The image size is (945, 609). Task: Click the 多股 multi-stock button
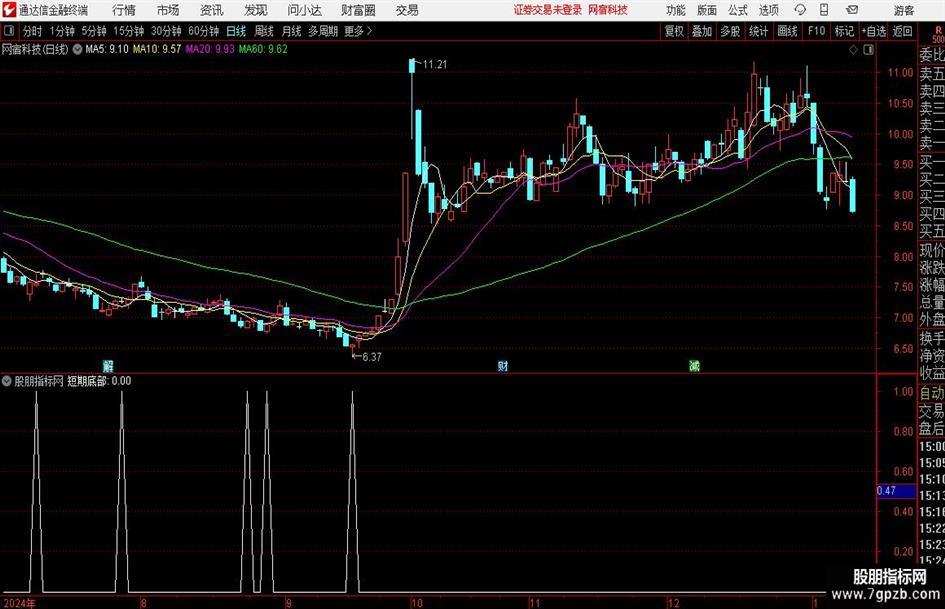(x=730, y=31)
